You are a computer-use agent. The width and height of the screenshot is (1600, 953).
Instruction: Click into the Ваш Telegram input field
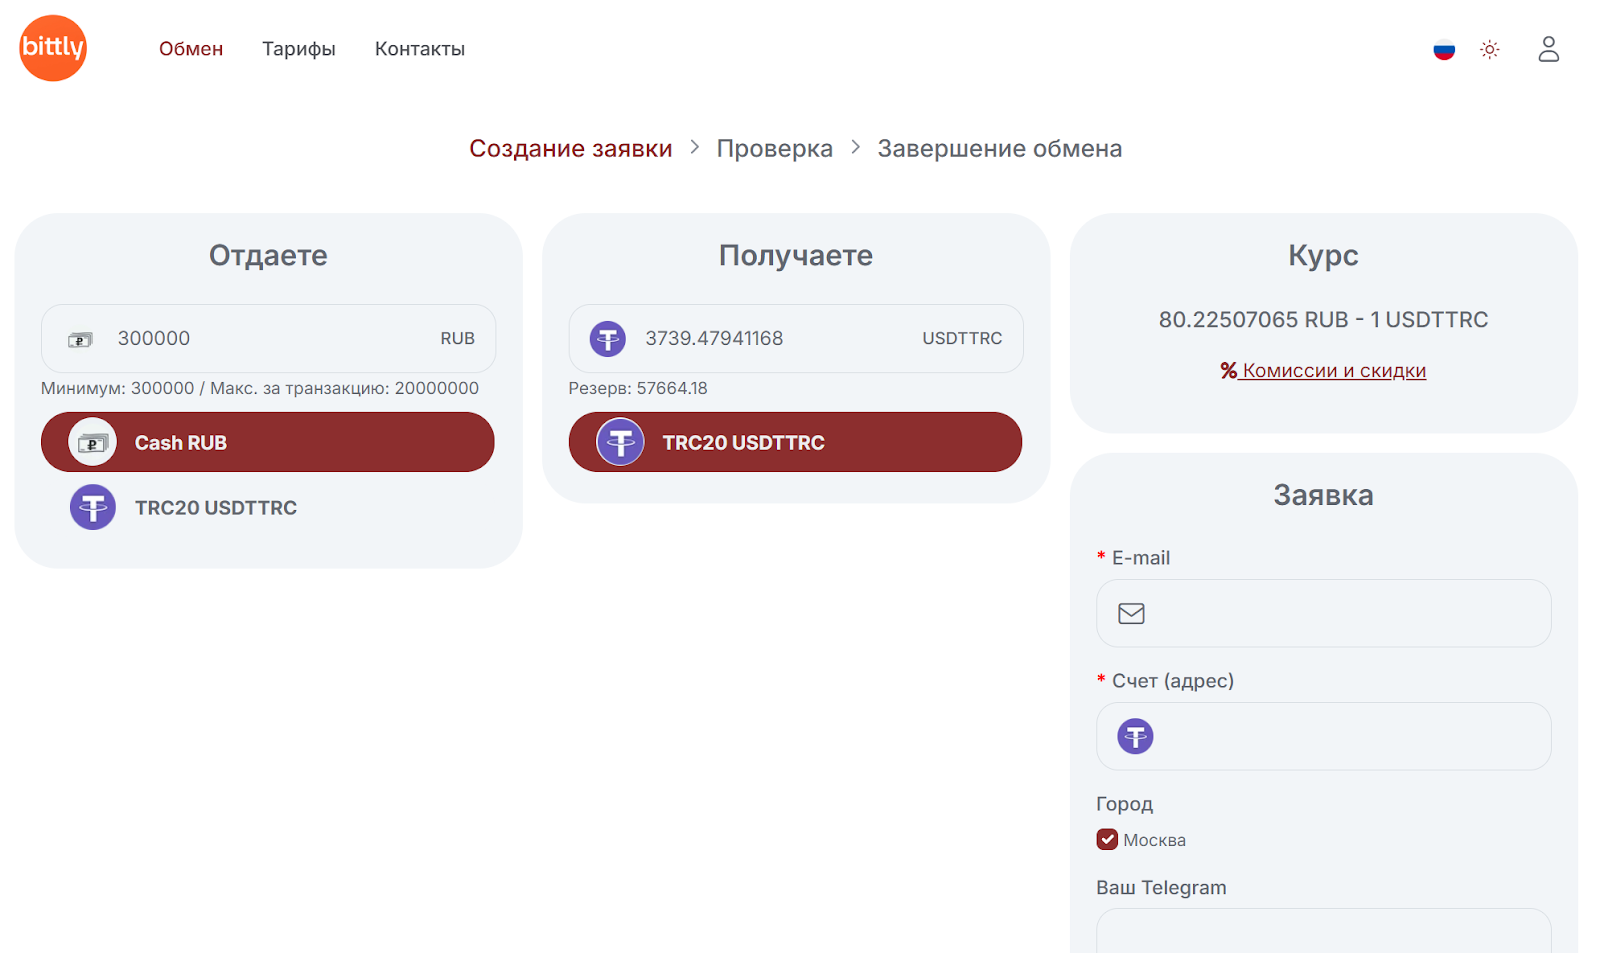[1324, 931]
